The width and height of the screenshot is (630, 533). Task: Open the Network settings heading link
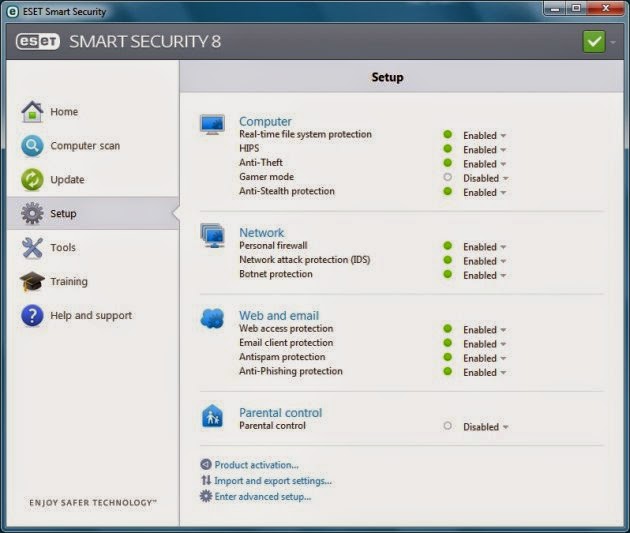(262, 233)
